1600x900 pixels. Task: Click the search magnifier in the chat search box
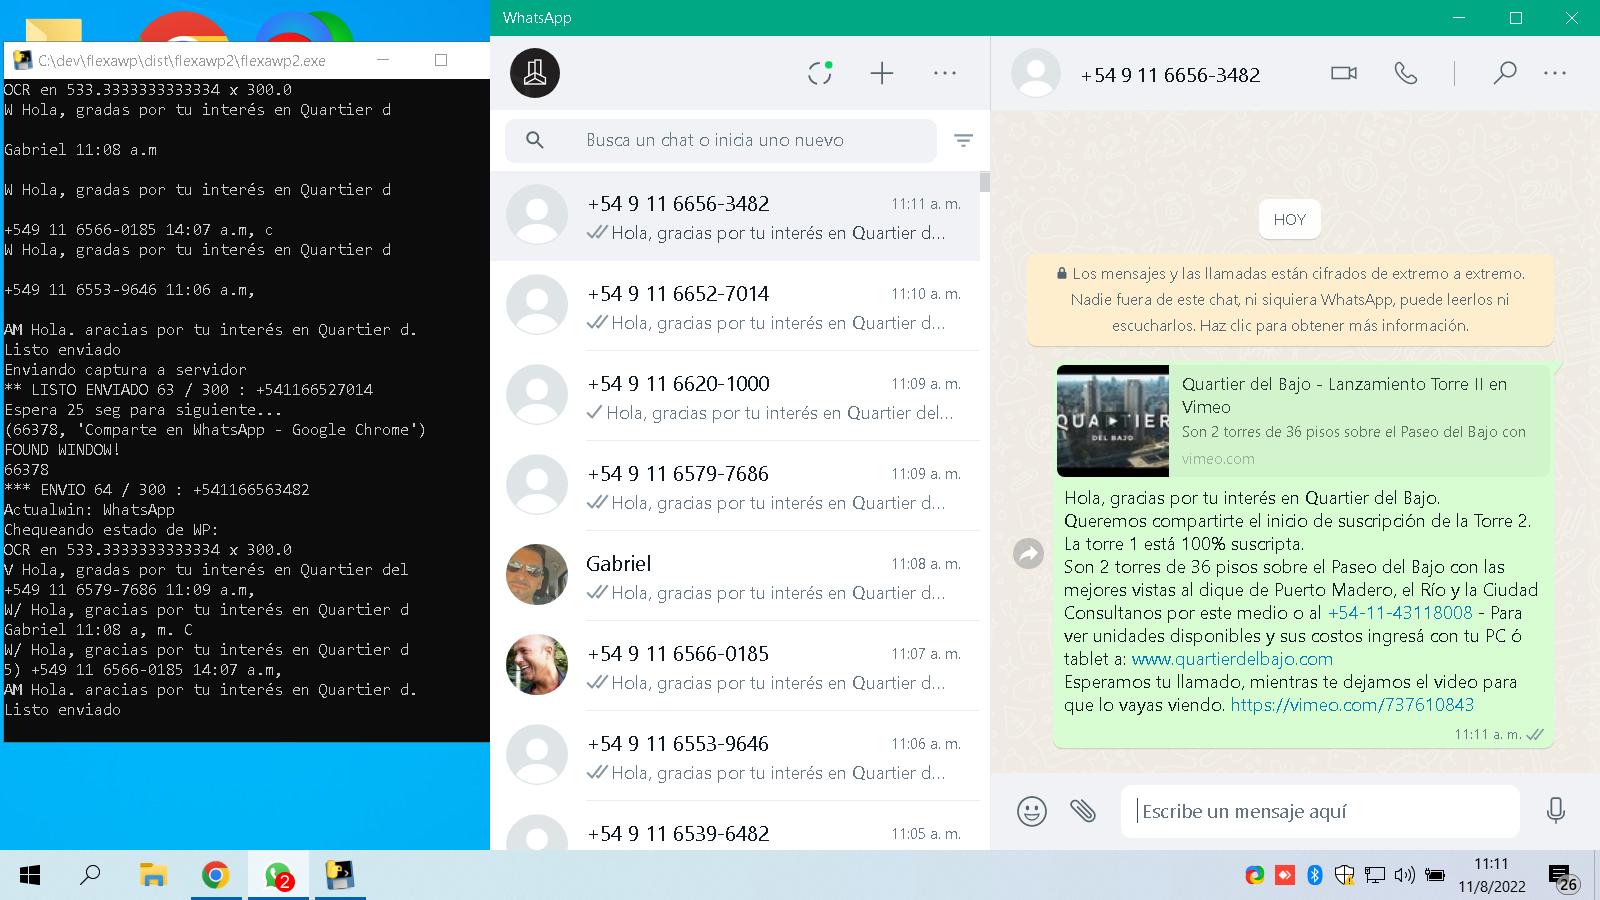(x=535, y=140)
